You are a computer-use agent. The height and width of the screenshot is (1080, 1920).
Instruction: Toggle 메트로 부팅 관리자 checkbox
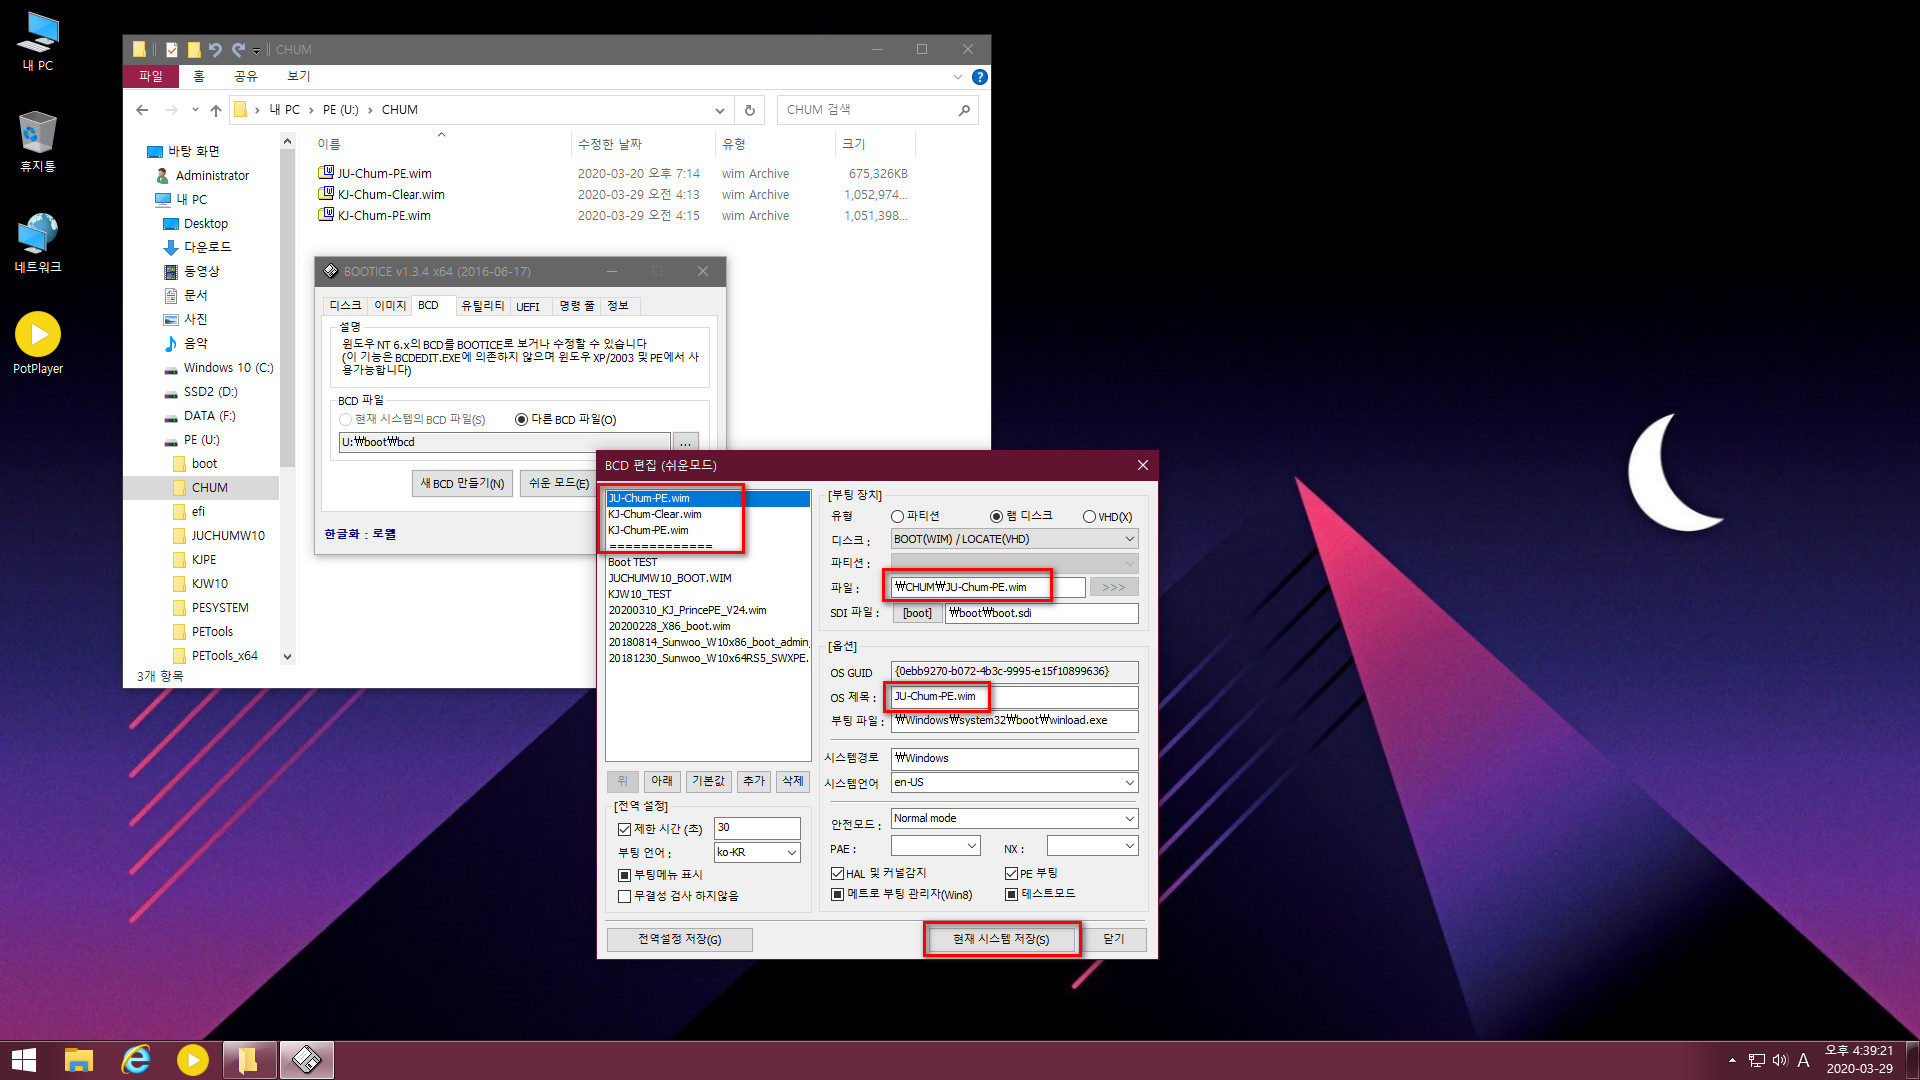(838, 895)
